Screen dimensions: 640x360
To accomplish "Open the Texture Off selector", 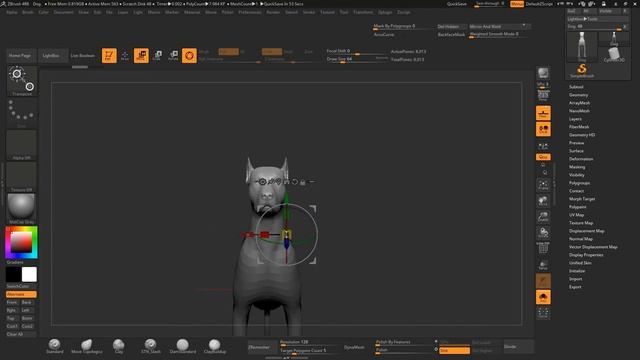I will [x=22, y=177].
